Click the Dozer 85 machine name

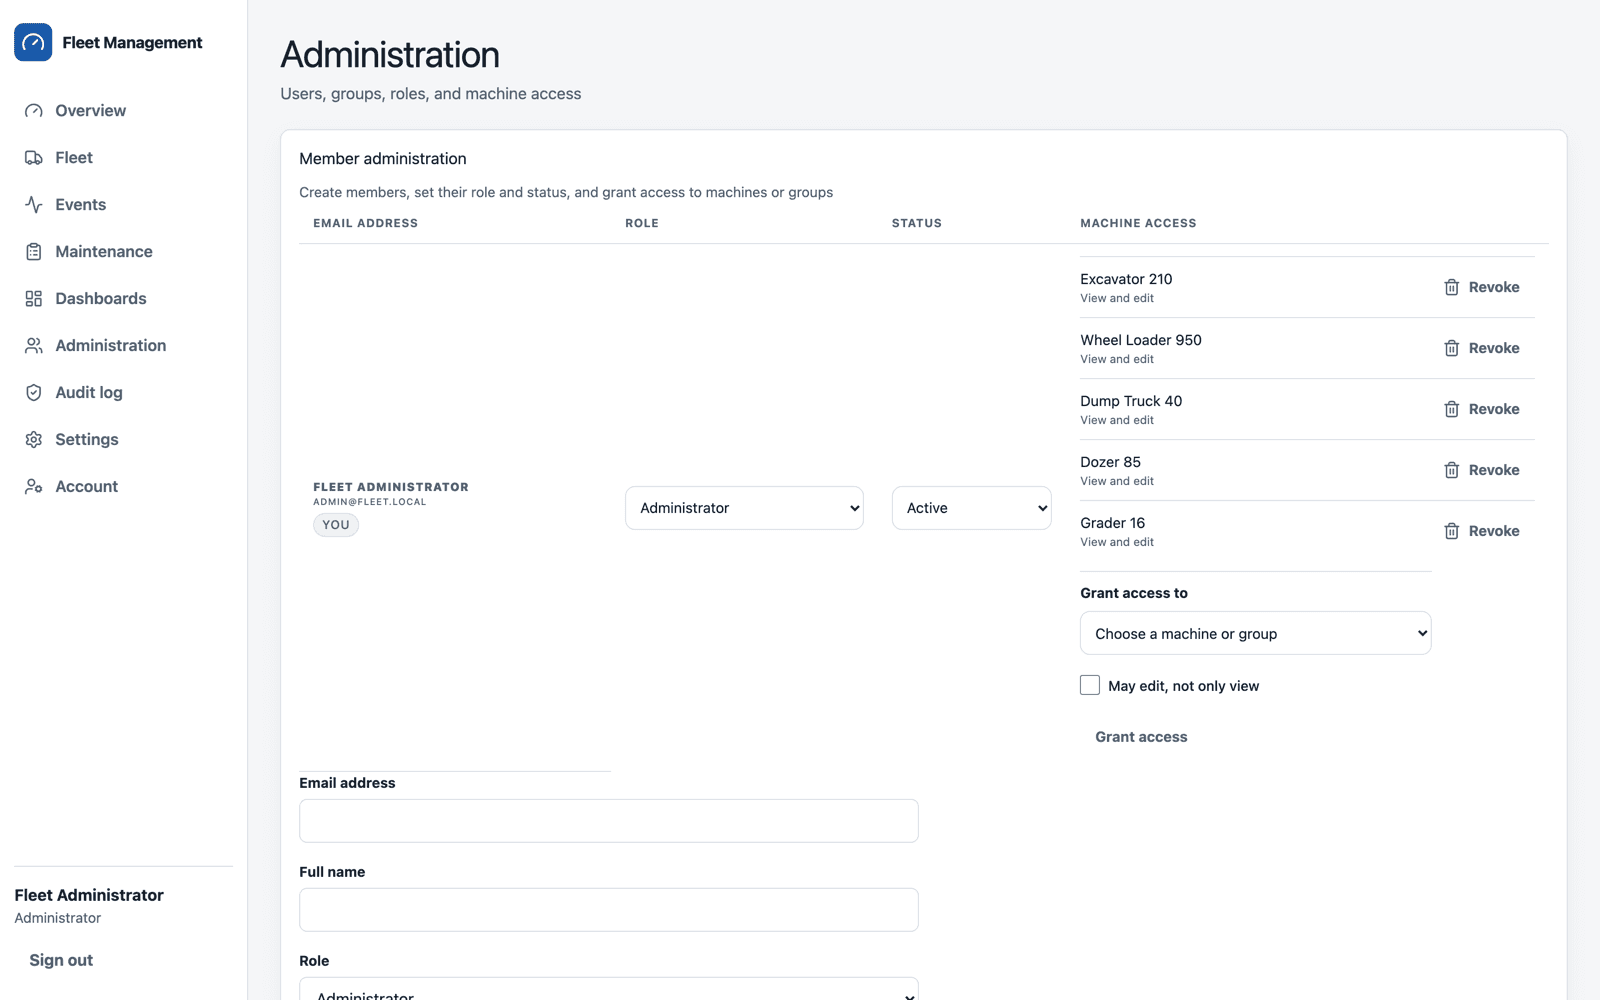pyautogui.click(x=1110, y=462)
